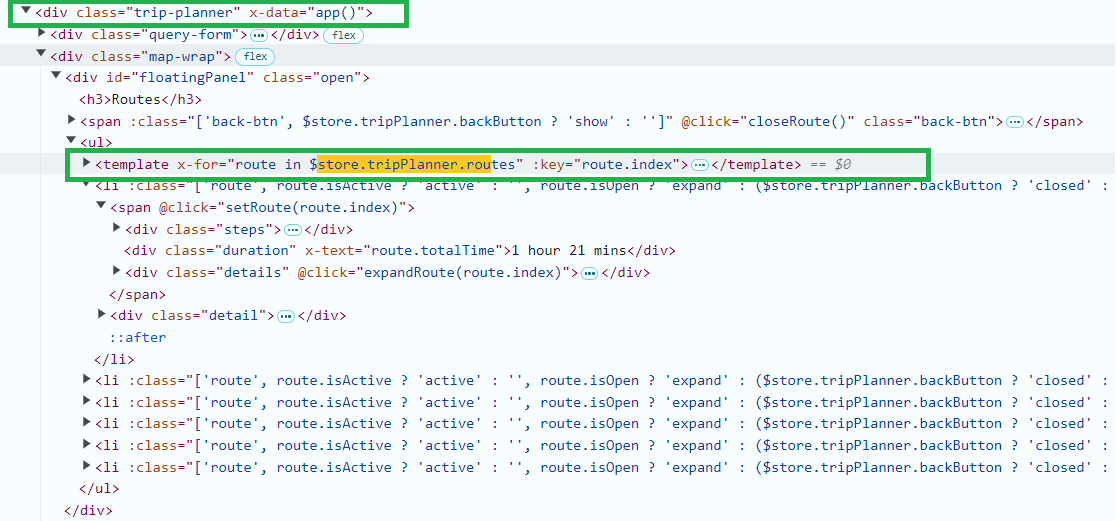Viewport: 1117px width, 521px height.
Task: Click the :key="route.index" attribute
Action: pos(604,165)
